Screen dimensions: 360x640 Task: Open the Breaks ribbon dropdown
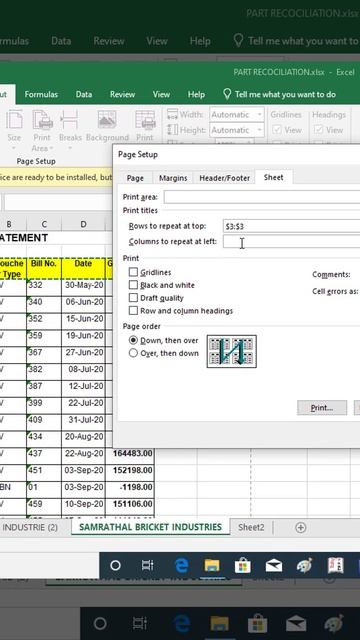69,130
